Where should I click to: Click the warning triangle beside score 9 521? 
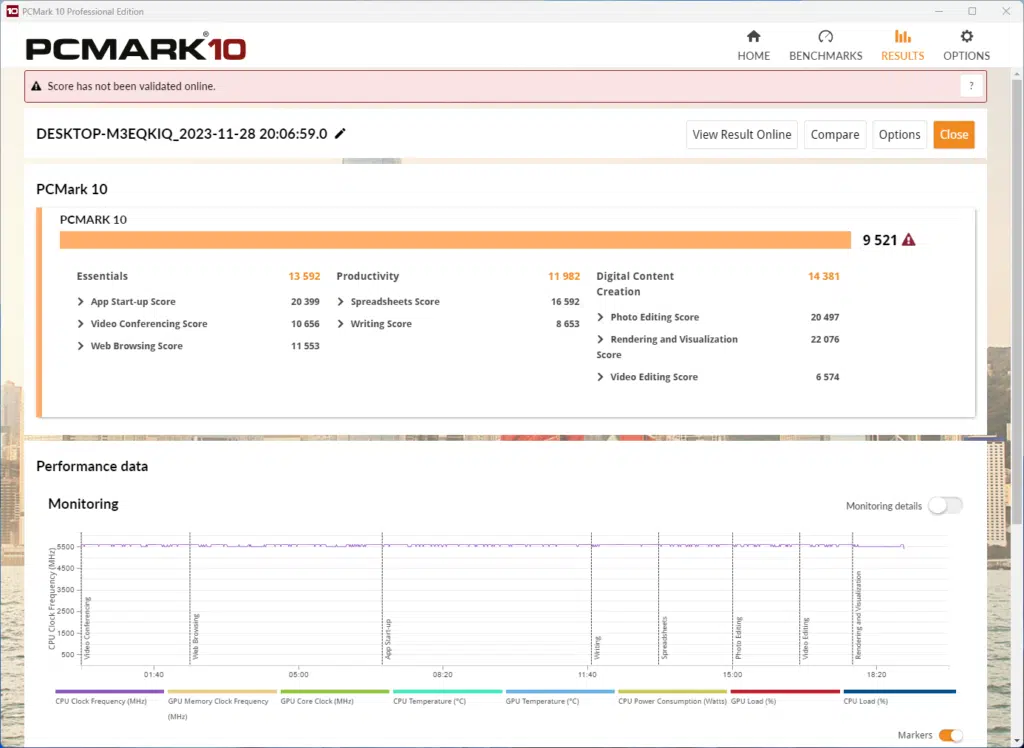click(907, 240)
